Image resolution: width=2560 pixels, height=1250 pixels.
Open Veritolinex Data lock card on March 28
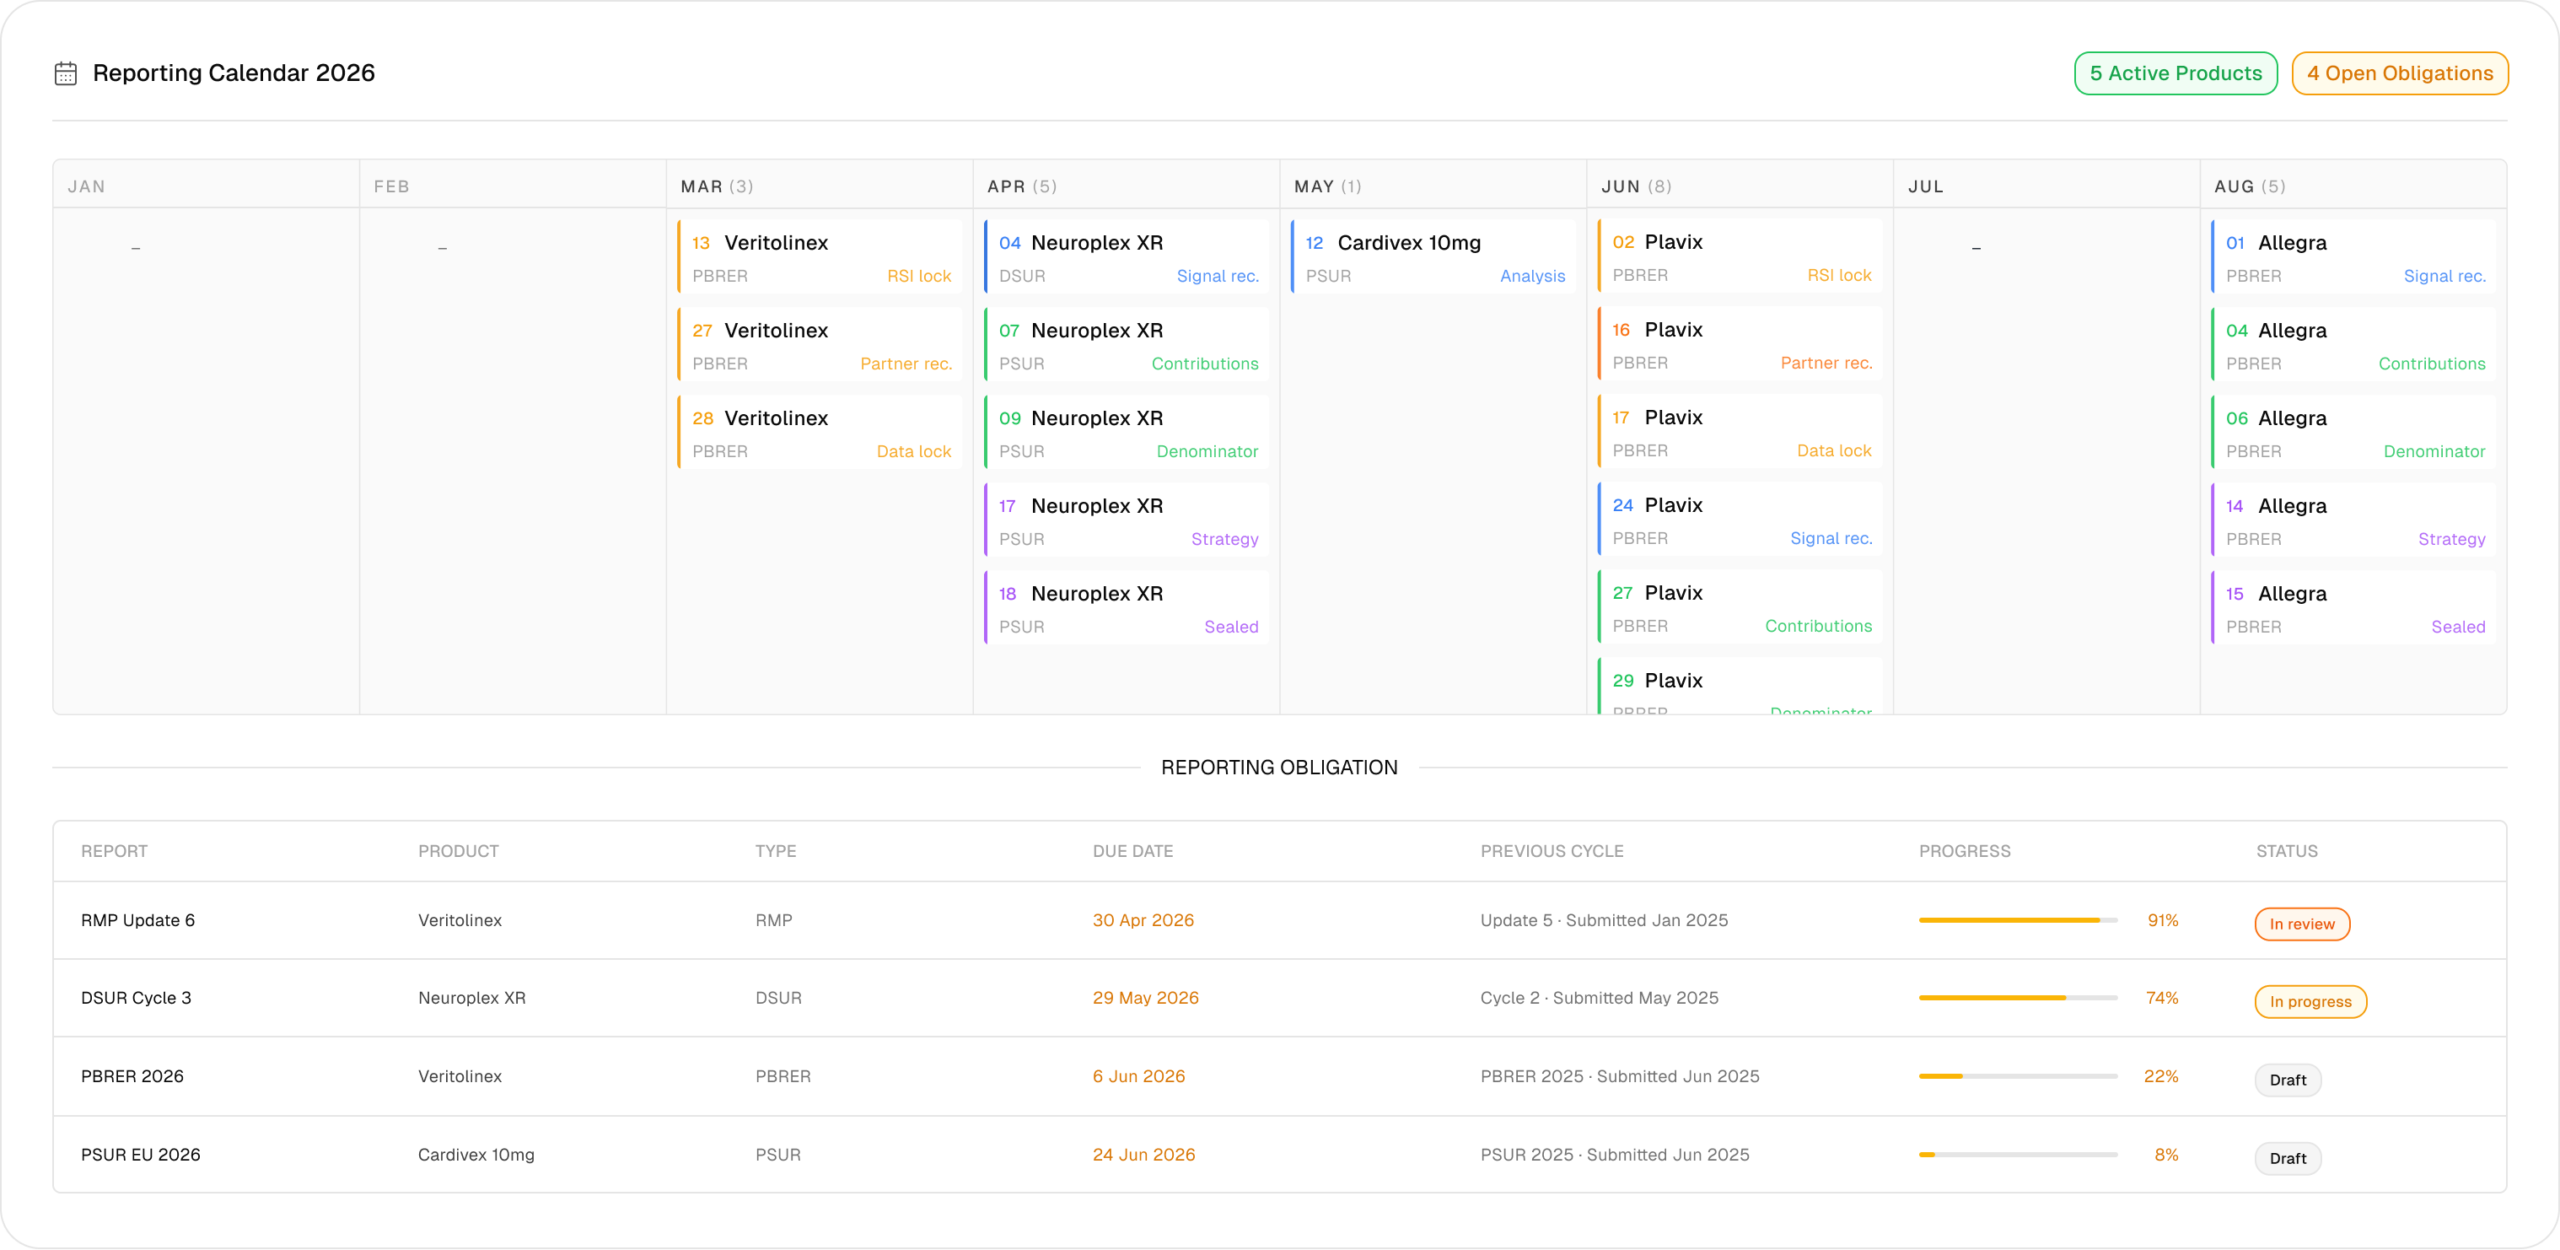tap(820, 433)
